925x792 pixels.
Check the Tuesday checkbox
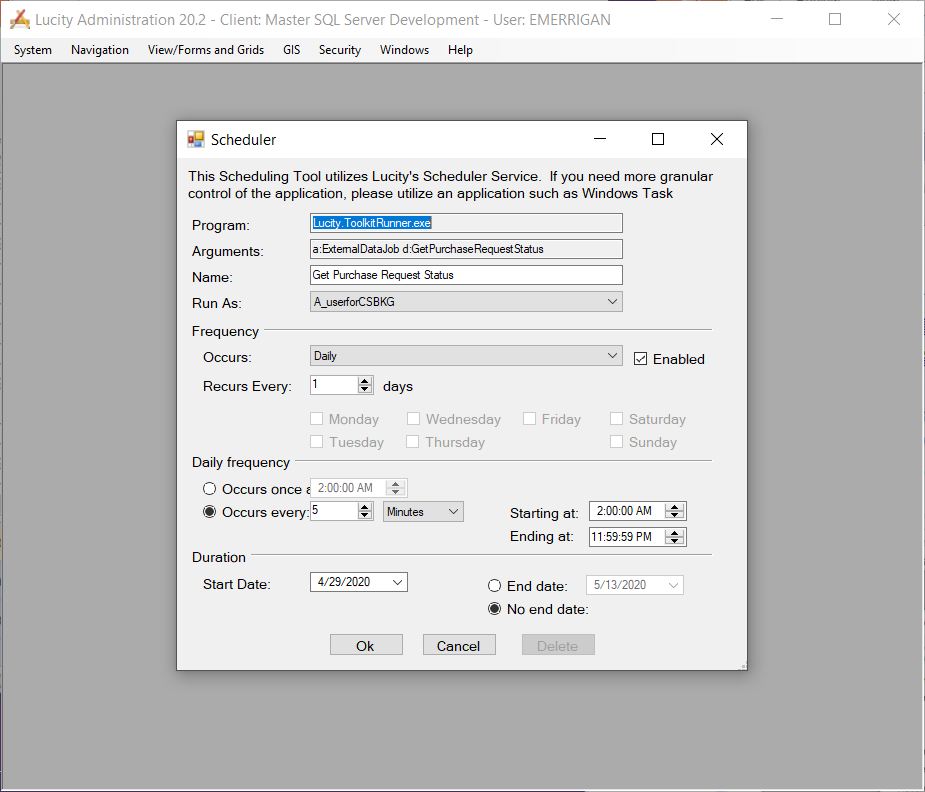tap(317, 442)
